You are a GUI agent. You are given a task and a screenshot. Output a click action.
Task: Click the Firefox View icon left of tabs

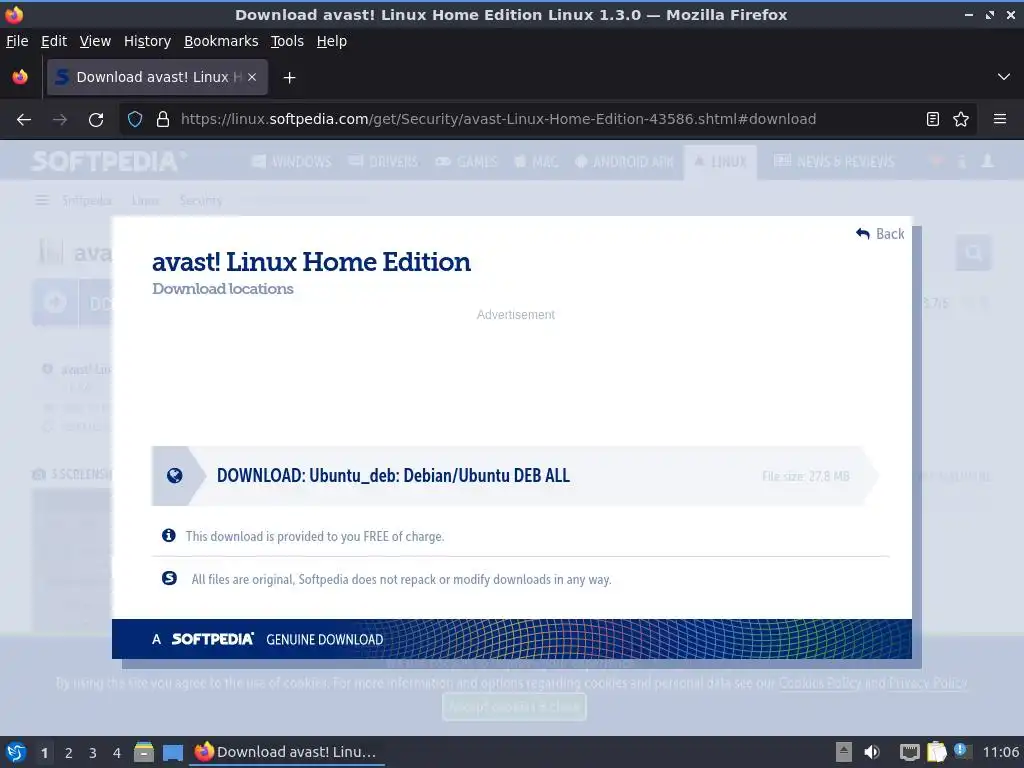click(20, 77)
